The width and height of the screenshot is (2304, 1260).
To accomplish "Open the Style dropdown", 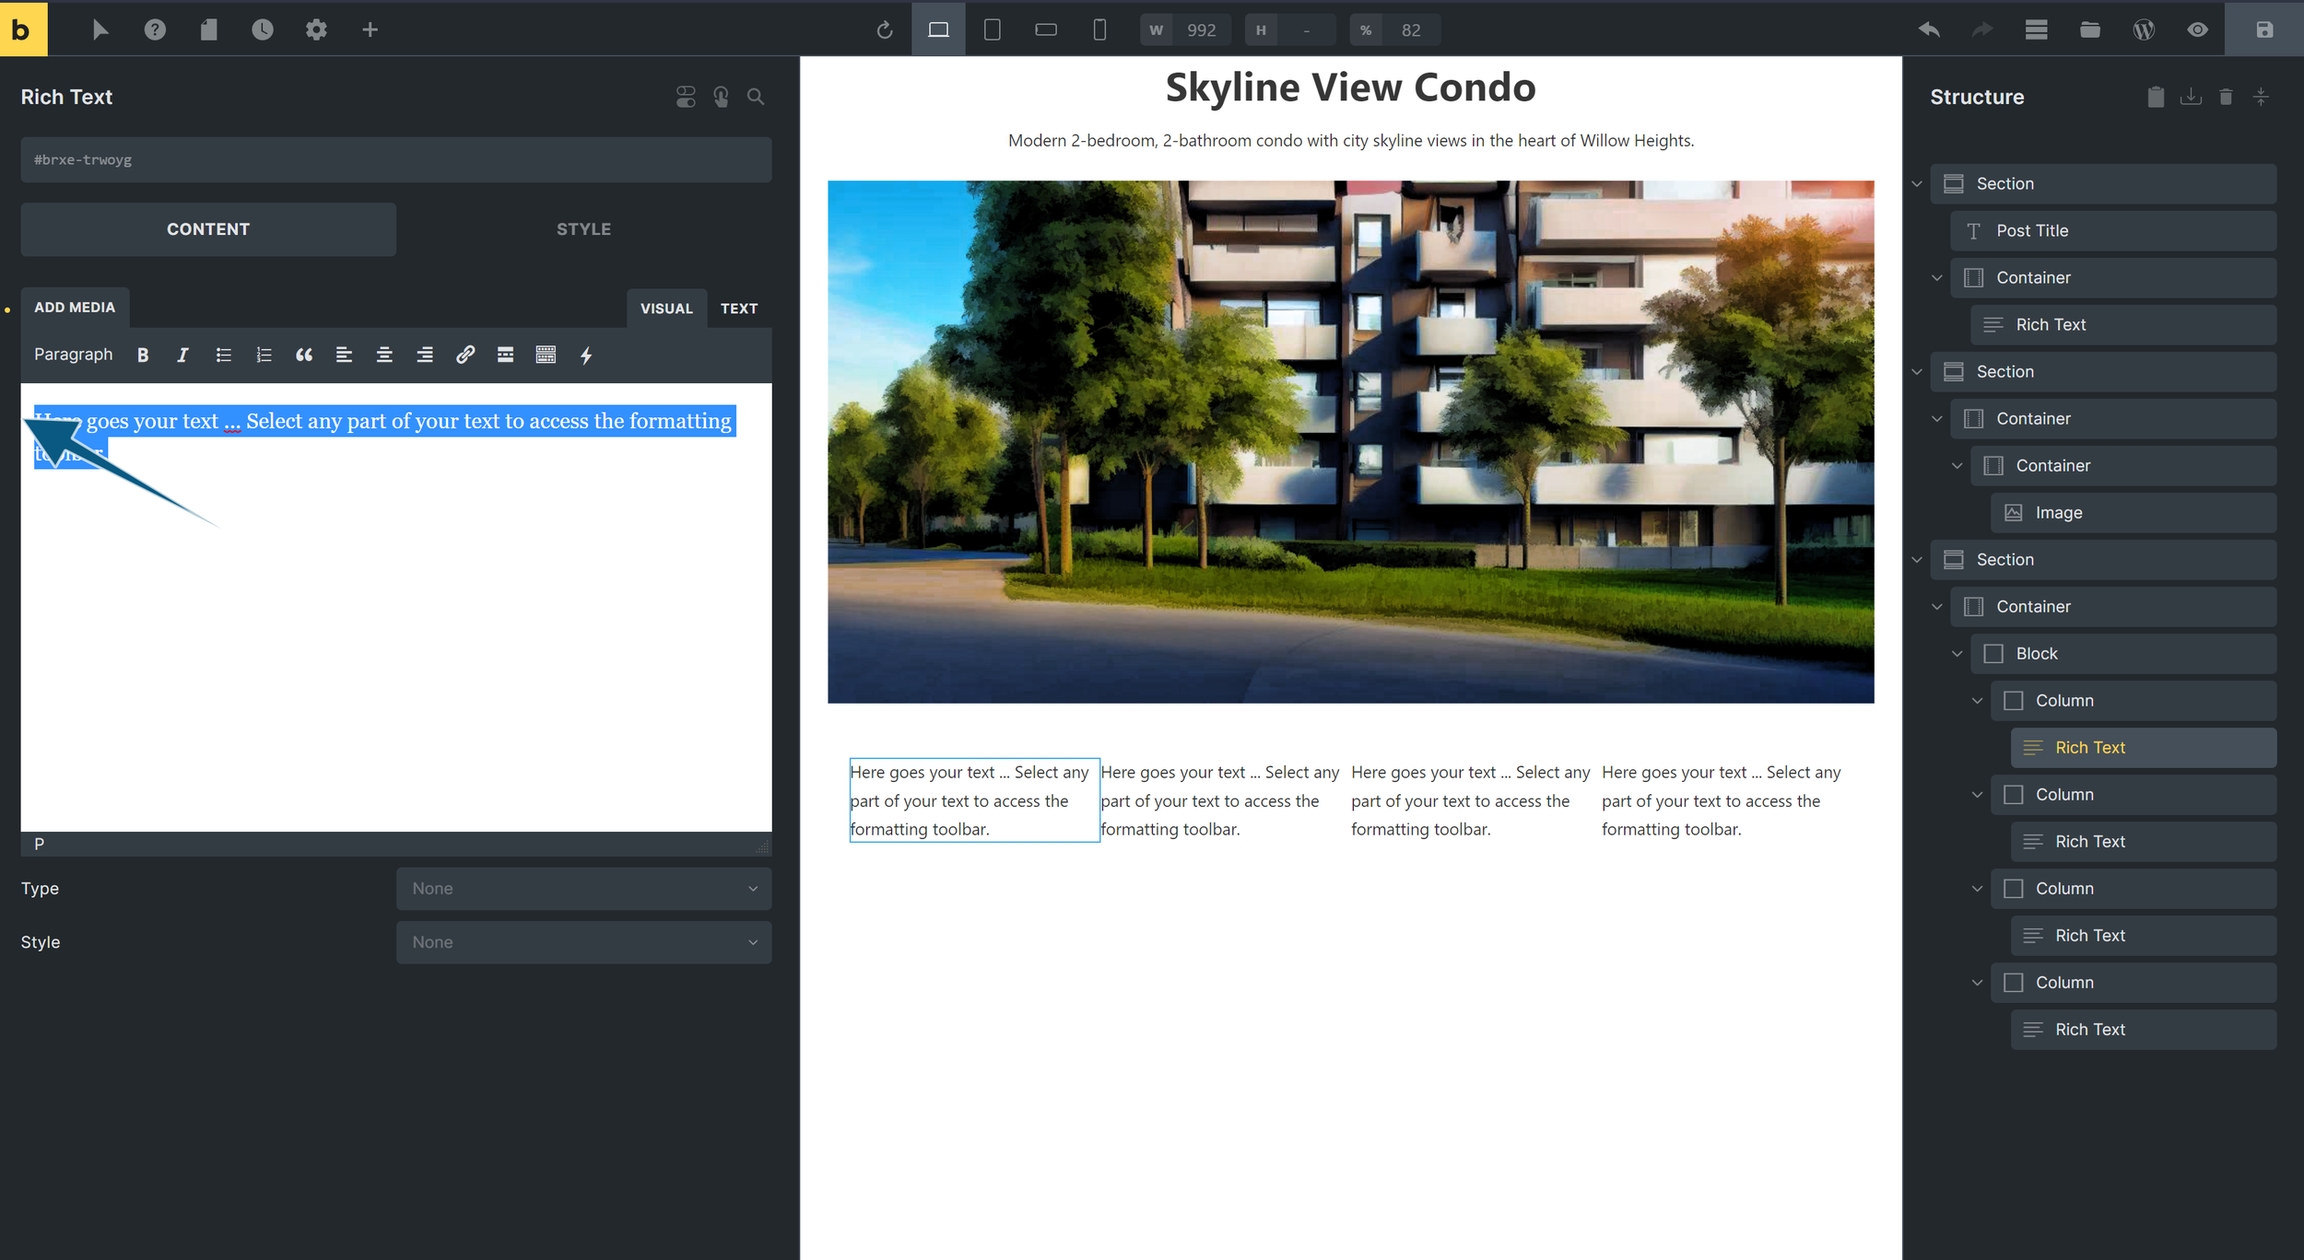I will click(x=584, y=943).
